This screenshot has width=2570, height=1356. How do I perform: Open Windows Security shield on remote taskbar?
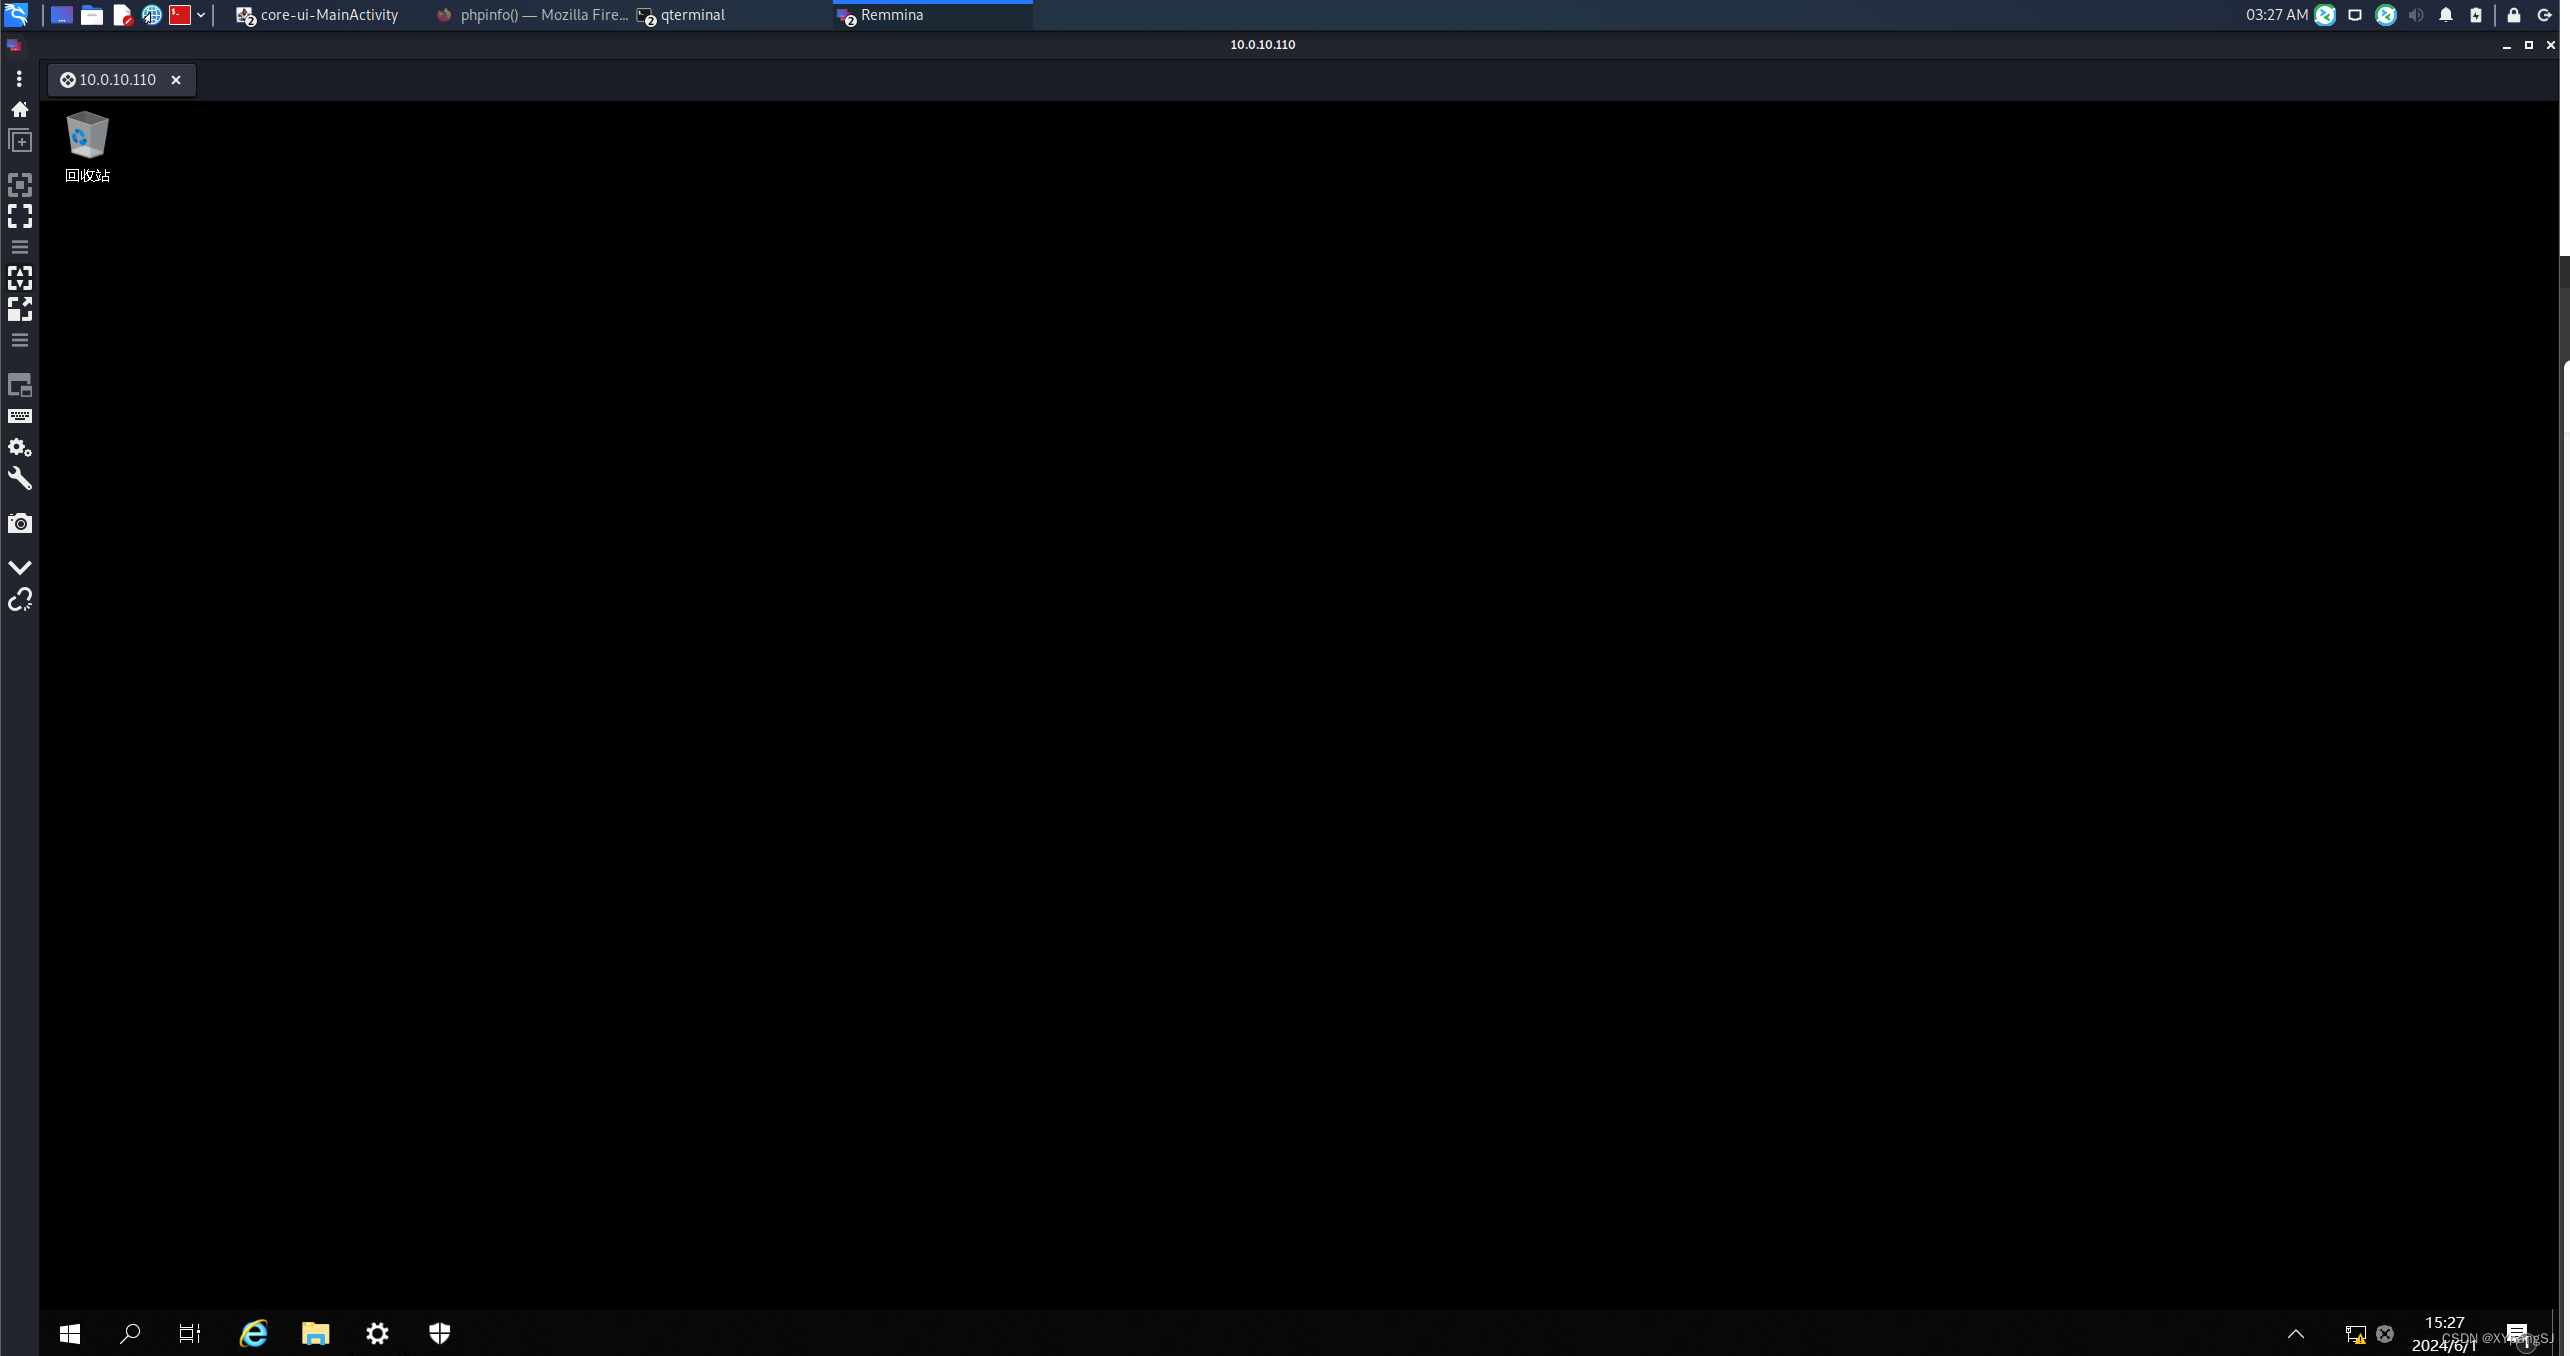(440, 1333)
